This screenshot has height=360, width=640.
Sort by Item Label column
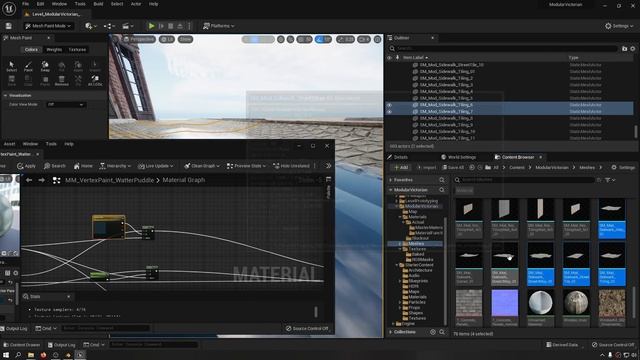point(415,58)
